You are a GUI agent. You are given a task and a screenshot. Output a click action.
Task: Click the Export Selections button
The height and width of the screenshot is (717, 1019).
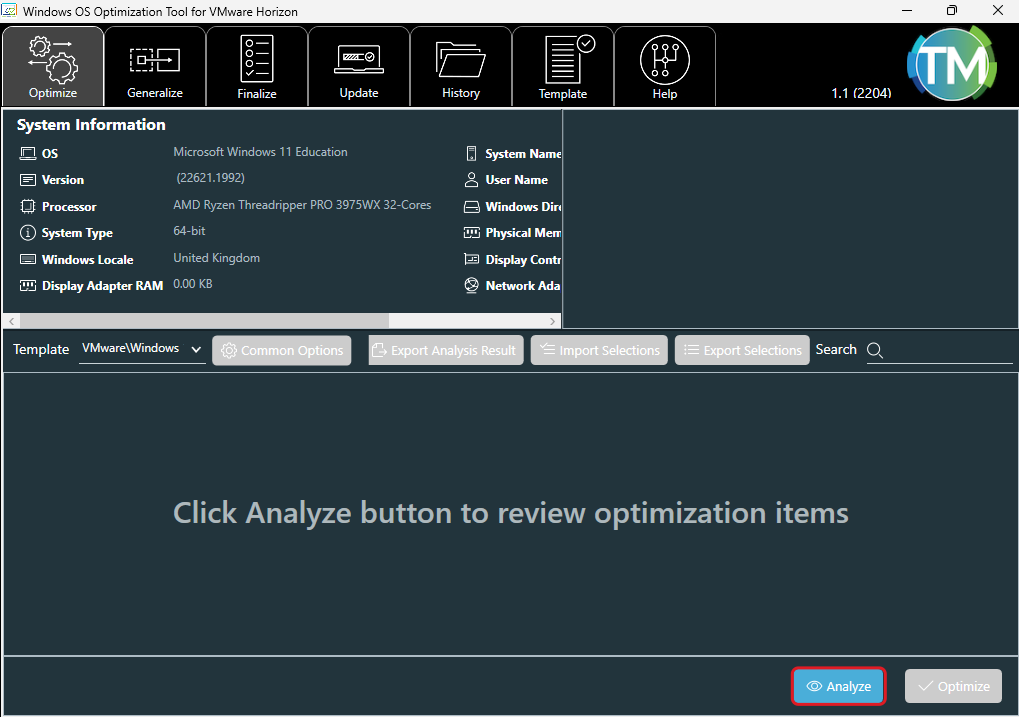(742, 351)
